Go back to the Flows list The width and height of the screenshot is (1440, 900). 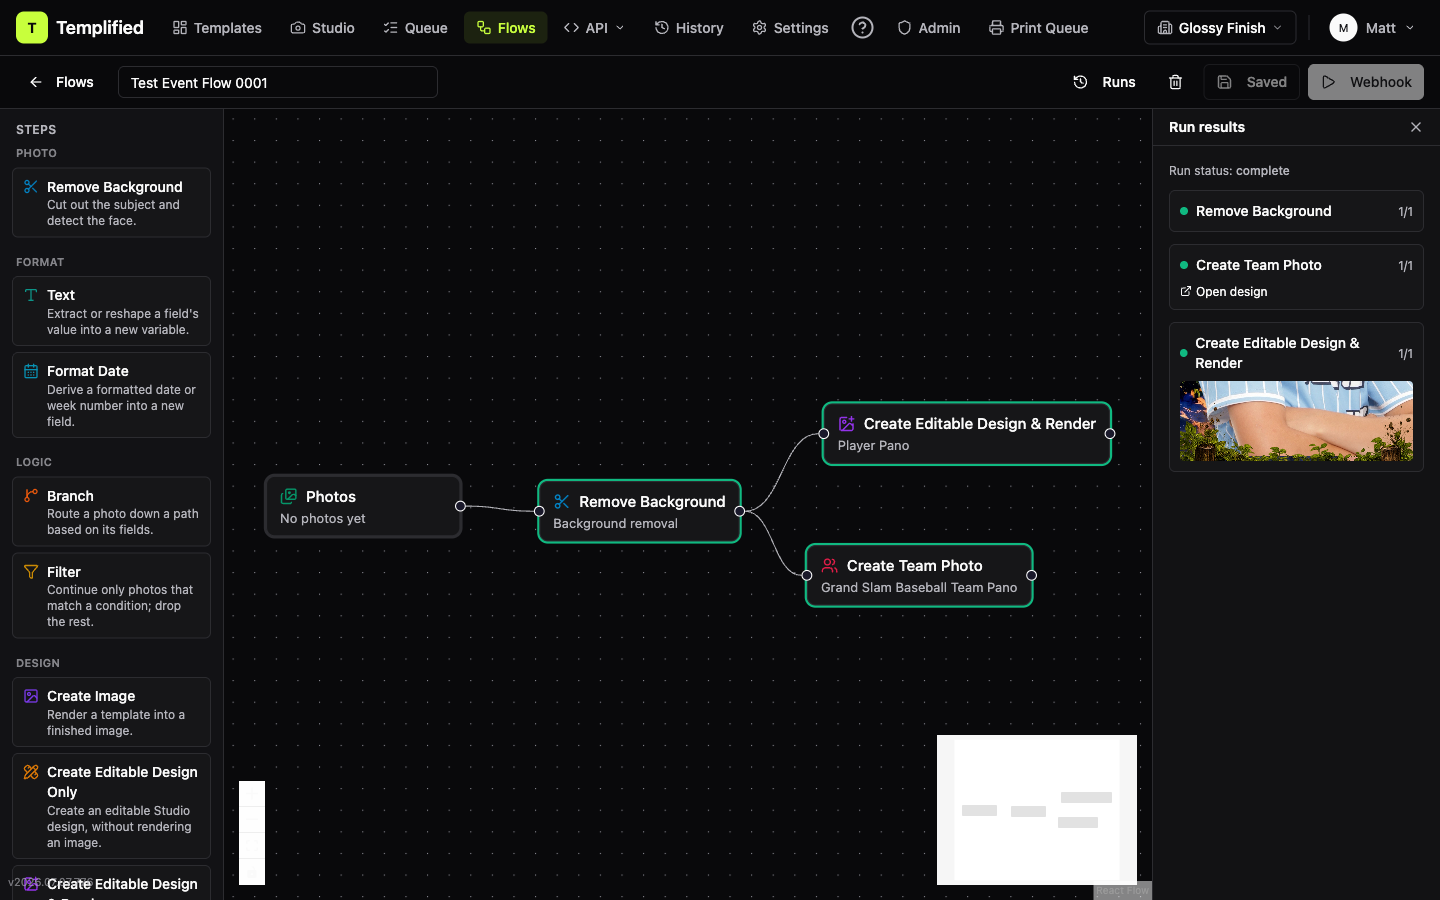(x=61, y=82)
